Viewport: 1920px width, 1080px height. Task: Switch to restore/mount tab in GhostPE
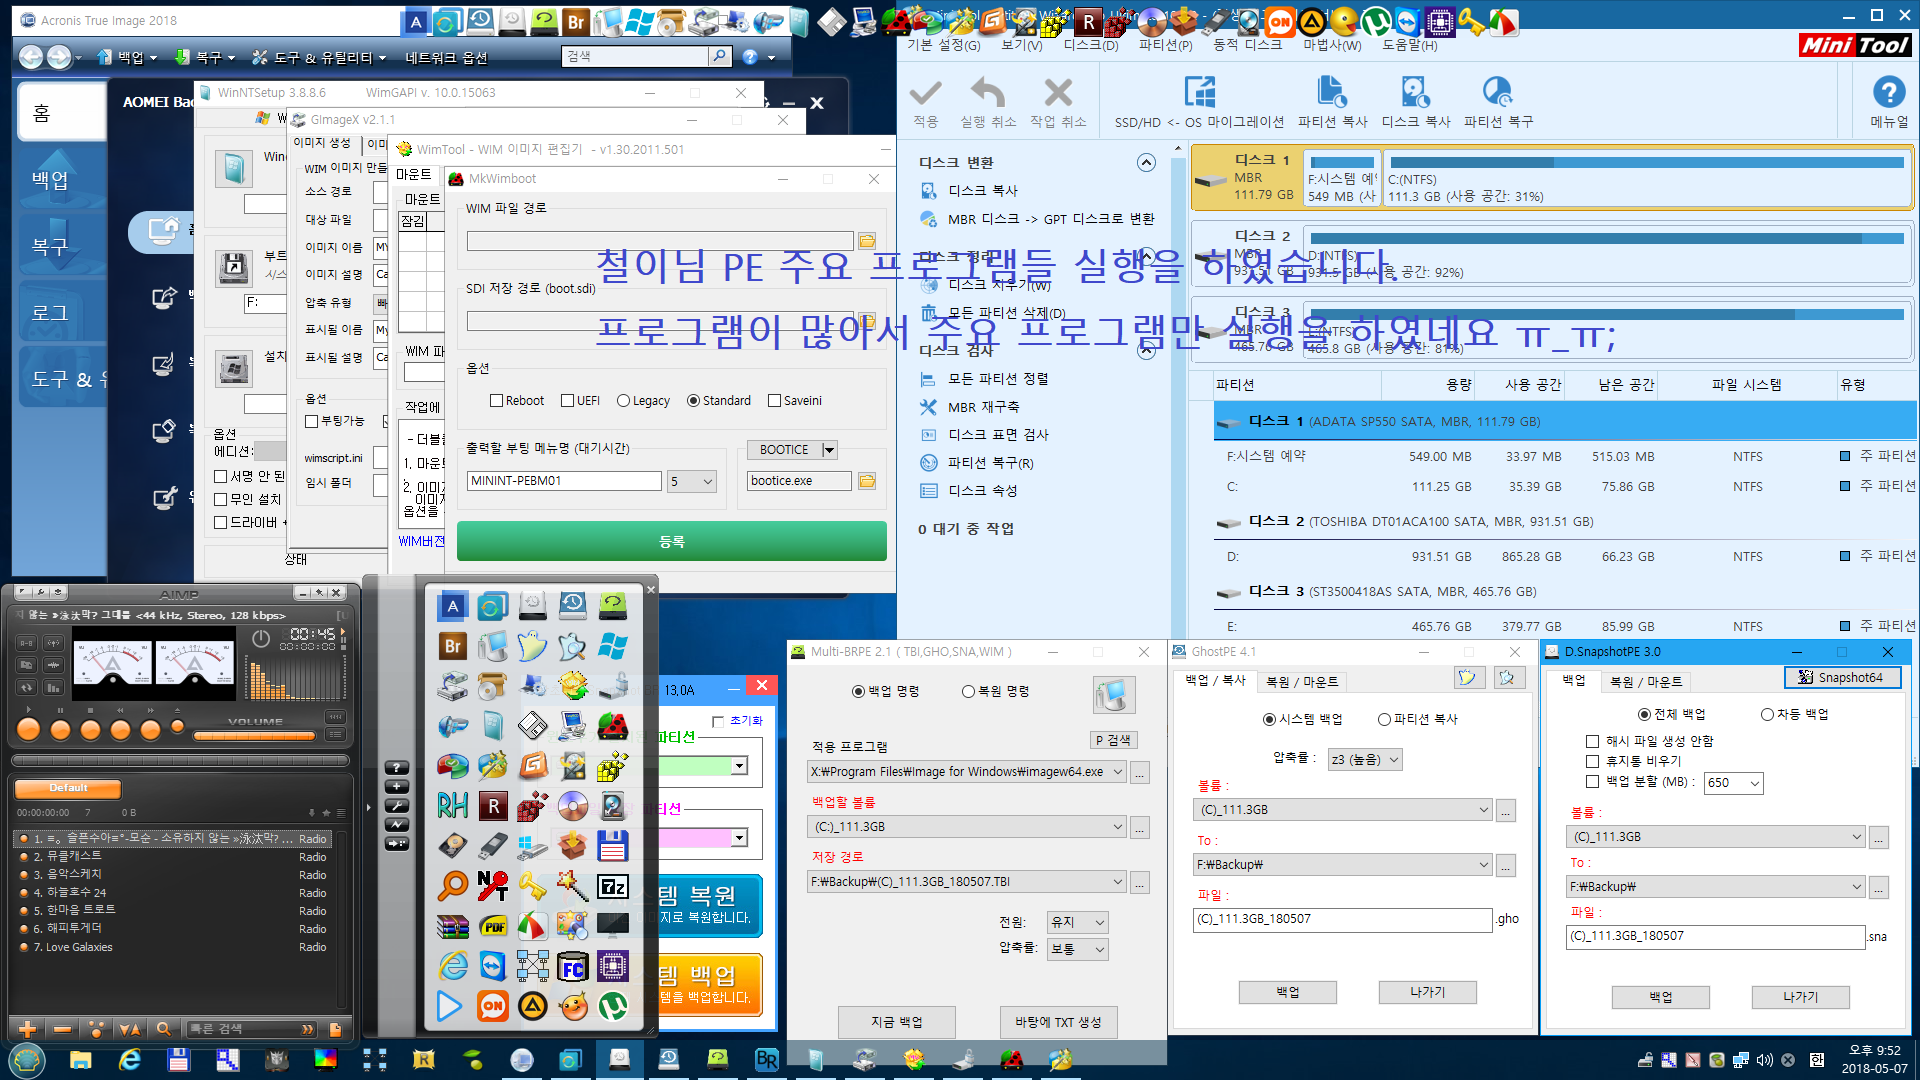tap(1302, 682)
